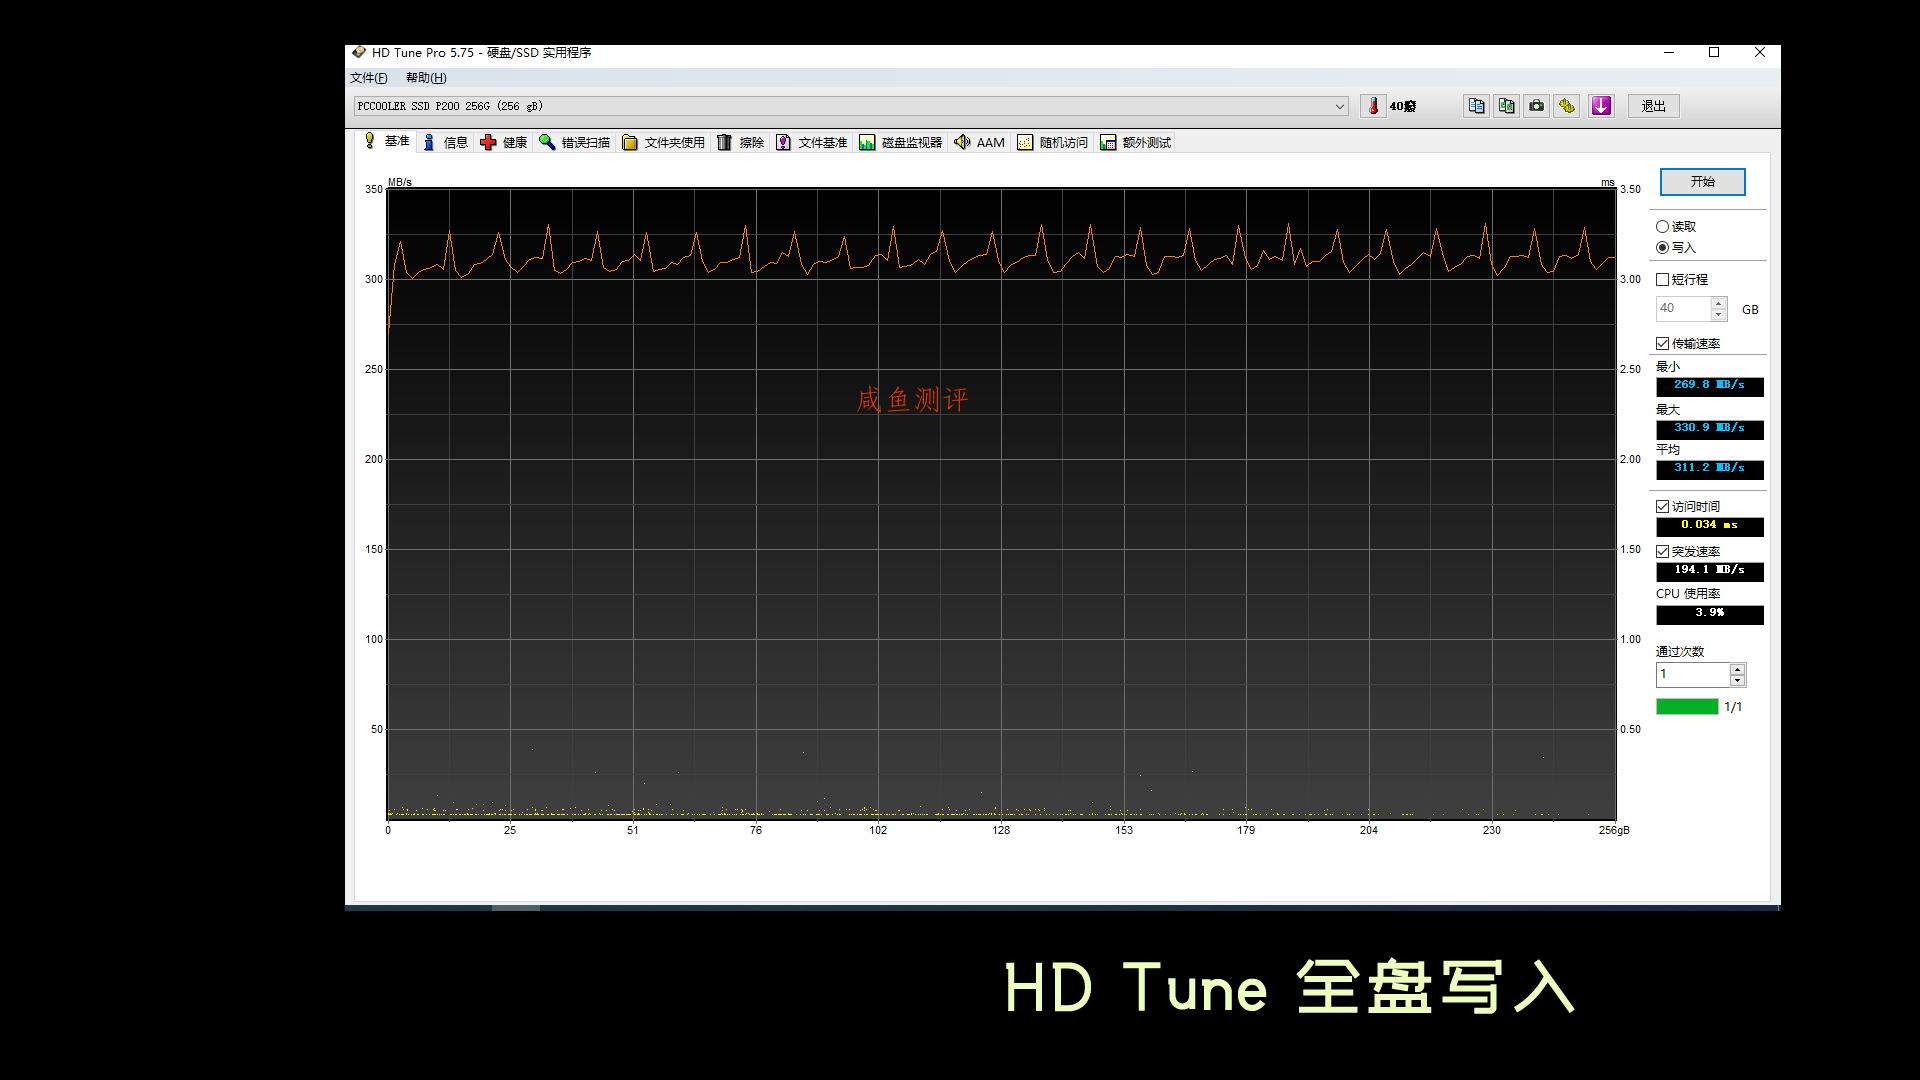The height and width of the screenshot is (1080, 1920).
Task: Minimize the HD Tune Pro window
Action: (x=1668, y=53)
